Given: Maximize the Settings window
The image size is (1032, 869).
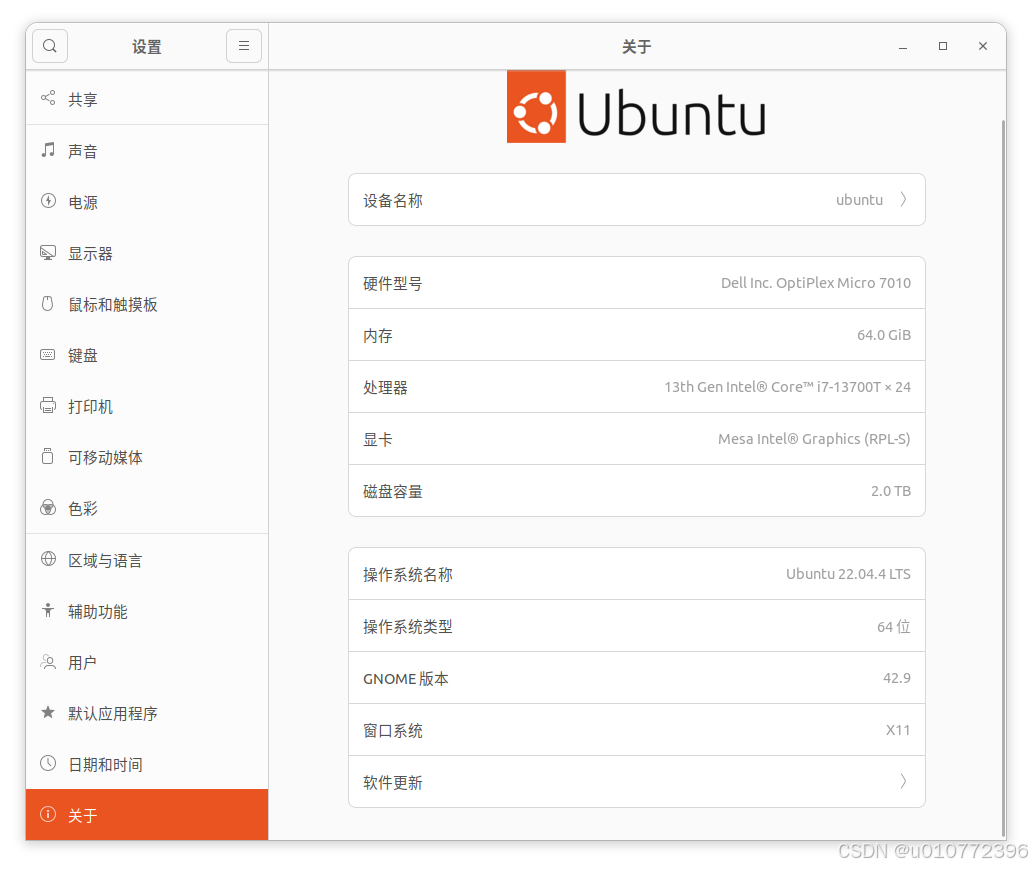Looking at the screenshot, I should [943, 46].
